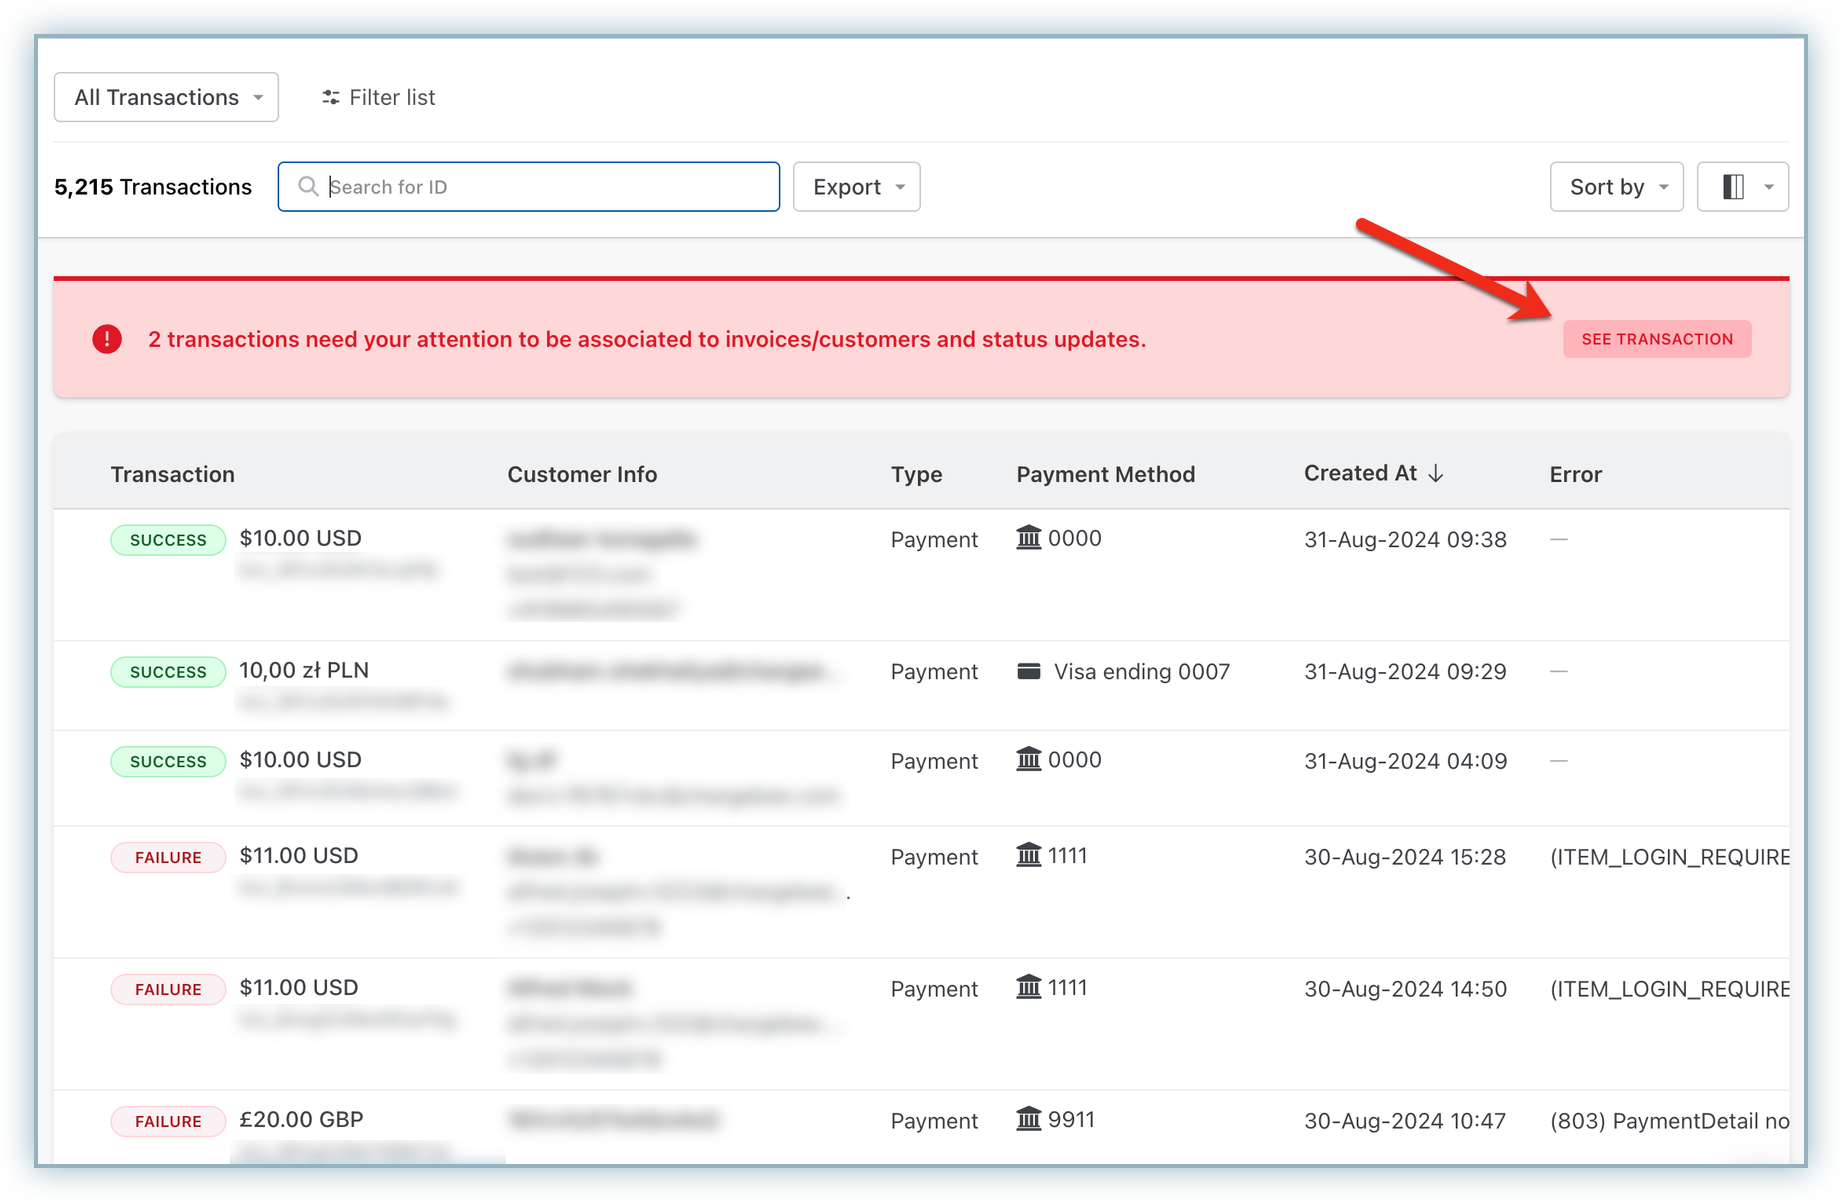Click the Payment Method column header
The width and height of the screenshot is (1842, 1202).
pos(1105,474)
